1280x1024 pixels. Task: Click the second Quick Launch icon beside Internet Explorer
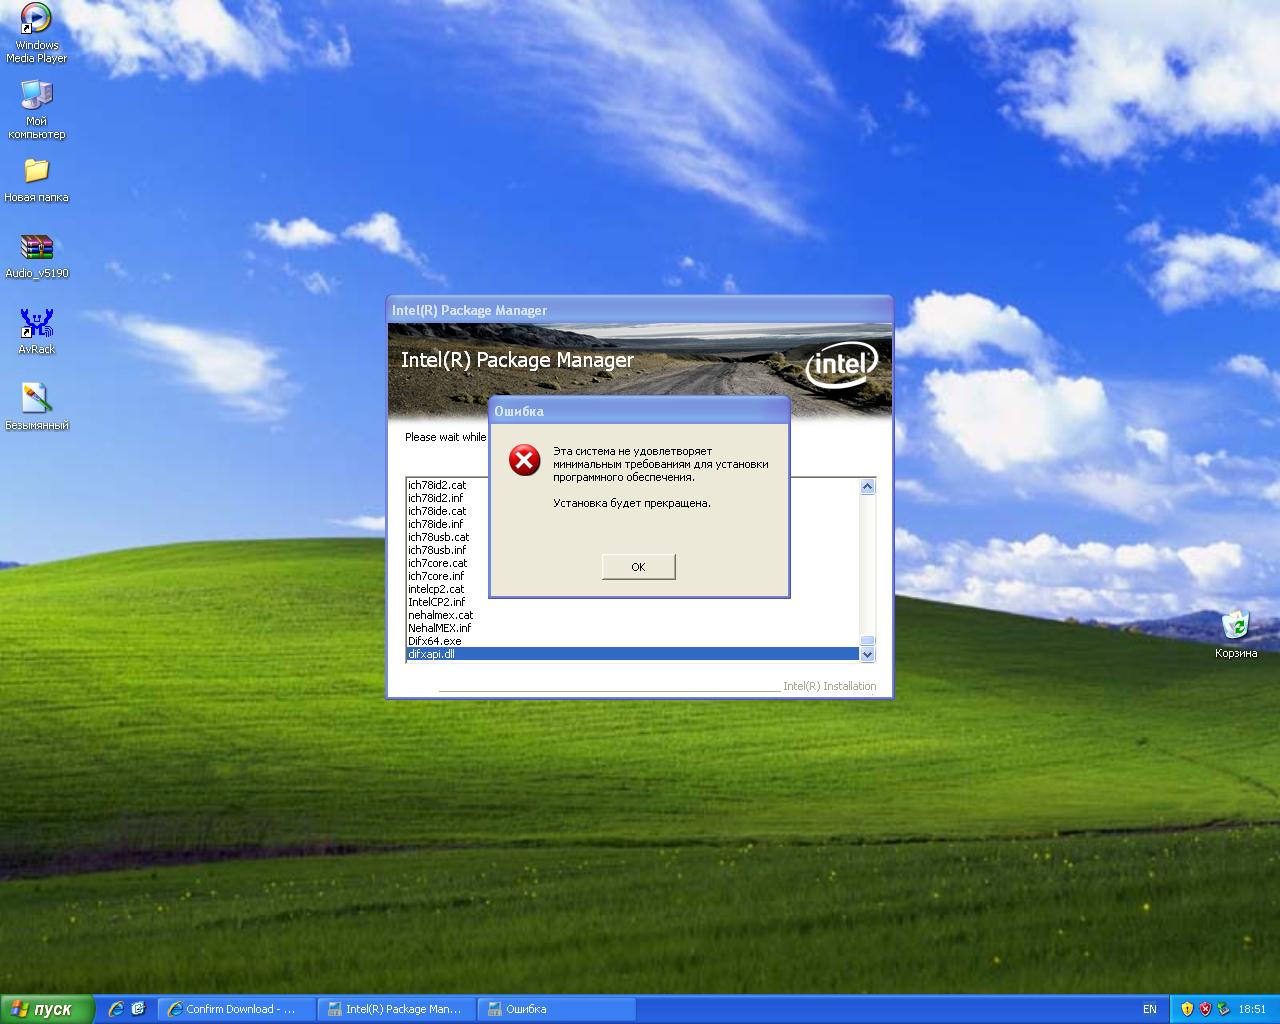(x=138, y=1009)
